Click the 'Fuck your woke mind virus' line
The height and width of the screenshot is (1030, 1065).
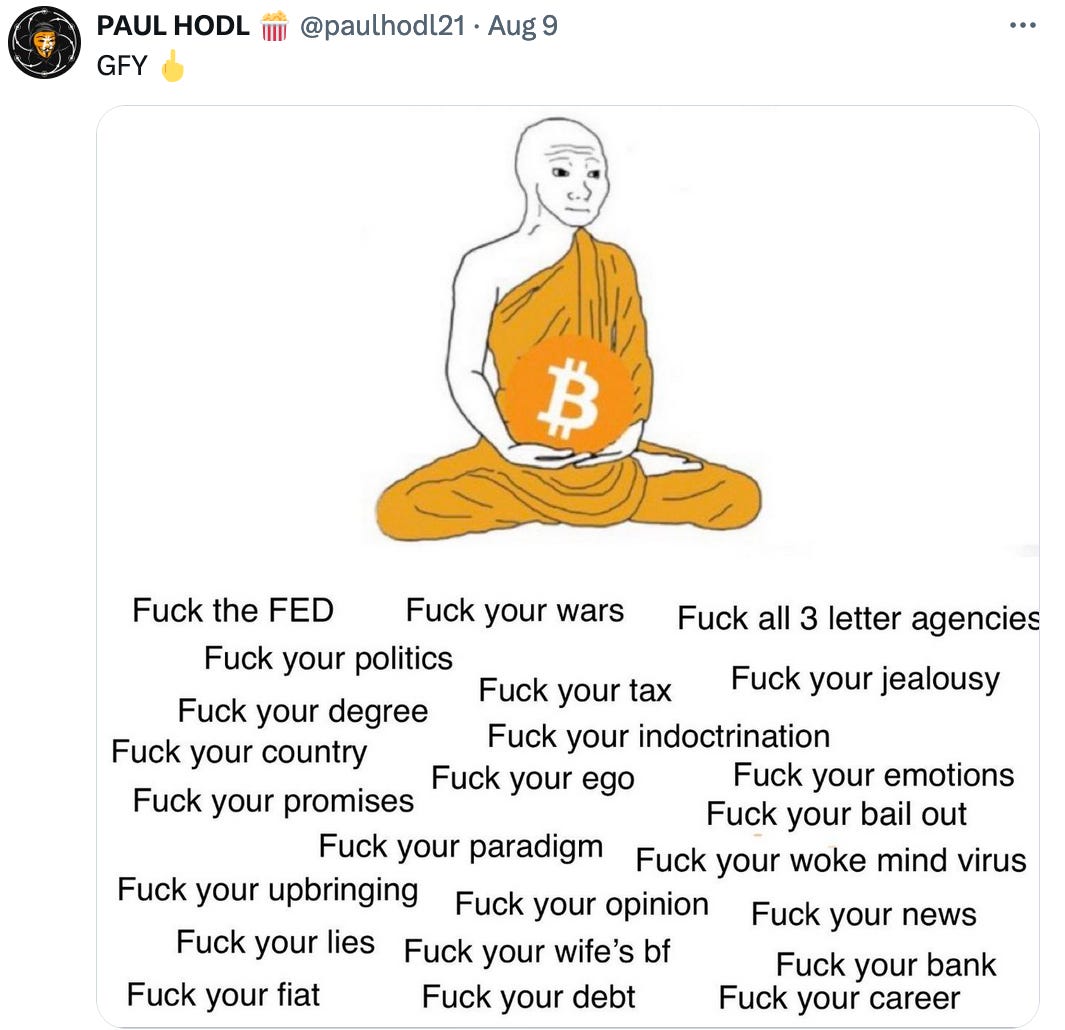pos(831,861)
